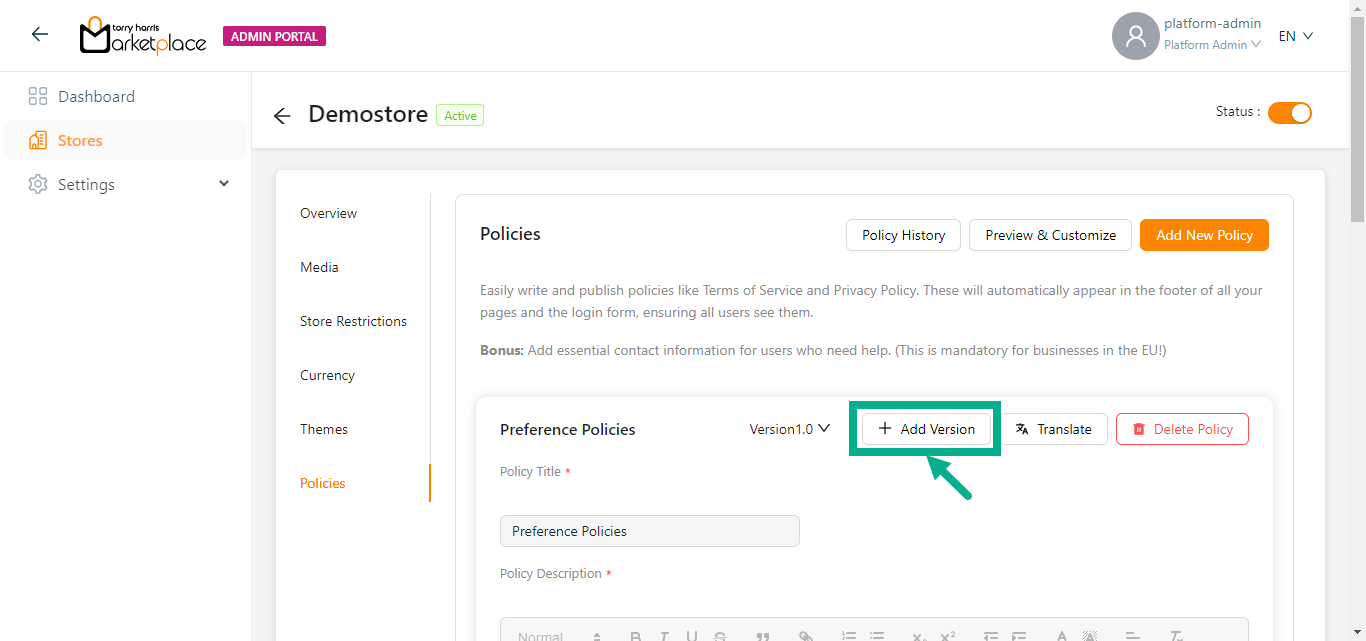Click the Add New Policy button

point(1204,235)
